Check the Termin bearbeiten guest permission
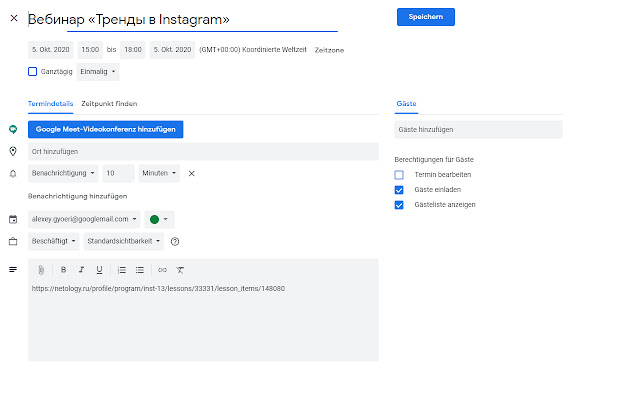Screen dimensions: 640x400 point(399,175)
